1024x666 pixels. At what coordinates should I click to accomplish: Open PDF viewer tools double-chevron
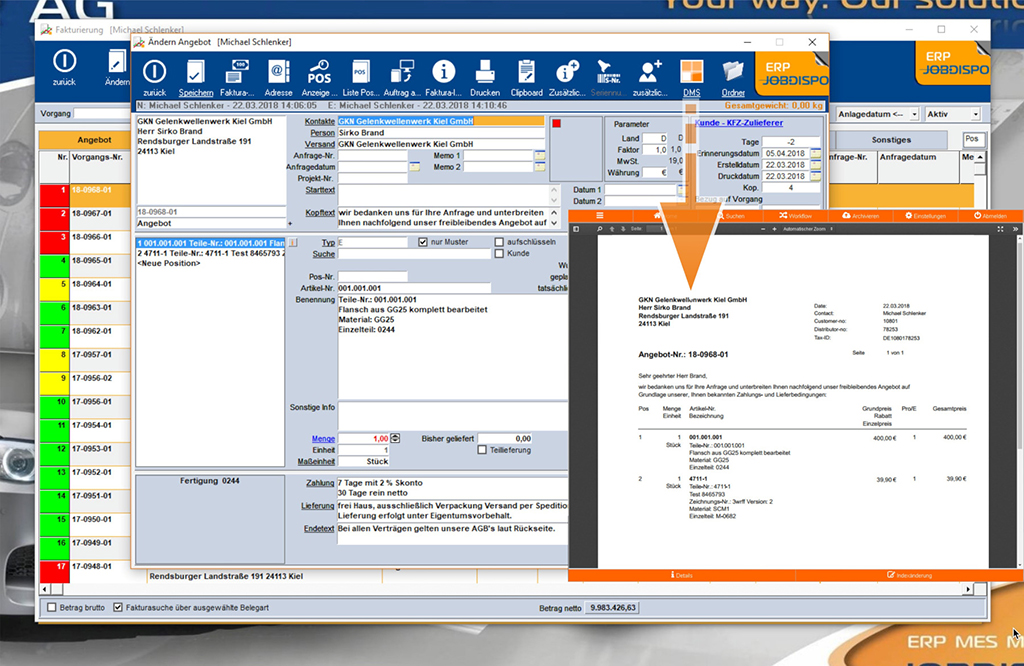[x=1015, y=229]
